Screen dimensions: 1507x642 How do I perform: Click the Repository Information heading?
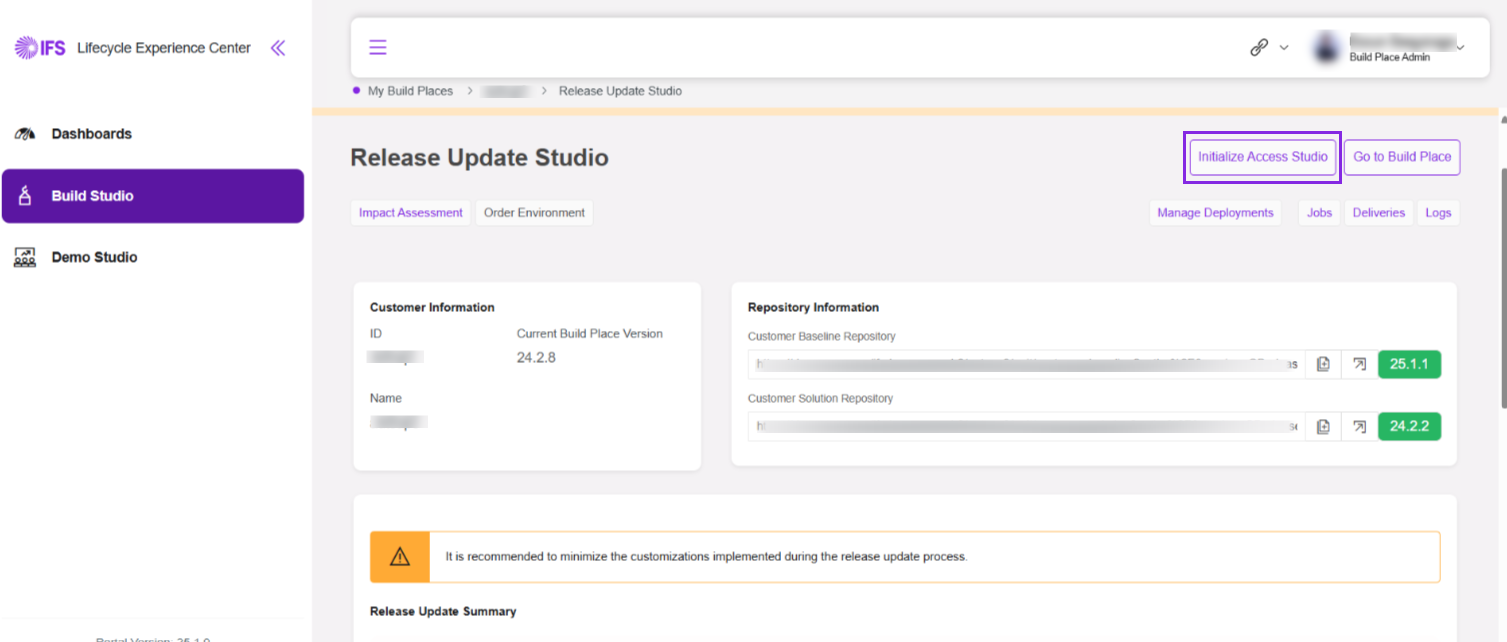(x=813, y=308)
